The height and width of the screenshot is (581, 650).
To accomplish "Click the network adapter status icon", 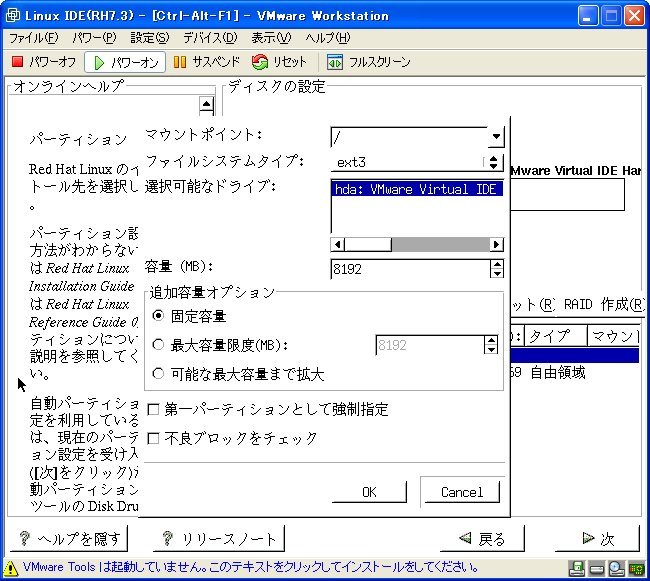I will coord(636,568).
